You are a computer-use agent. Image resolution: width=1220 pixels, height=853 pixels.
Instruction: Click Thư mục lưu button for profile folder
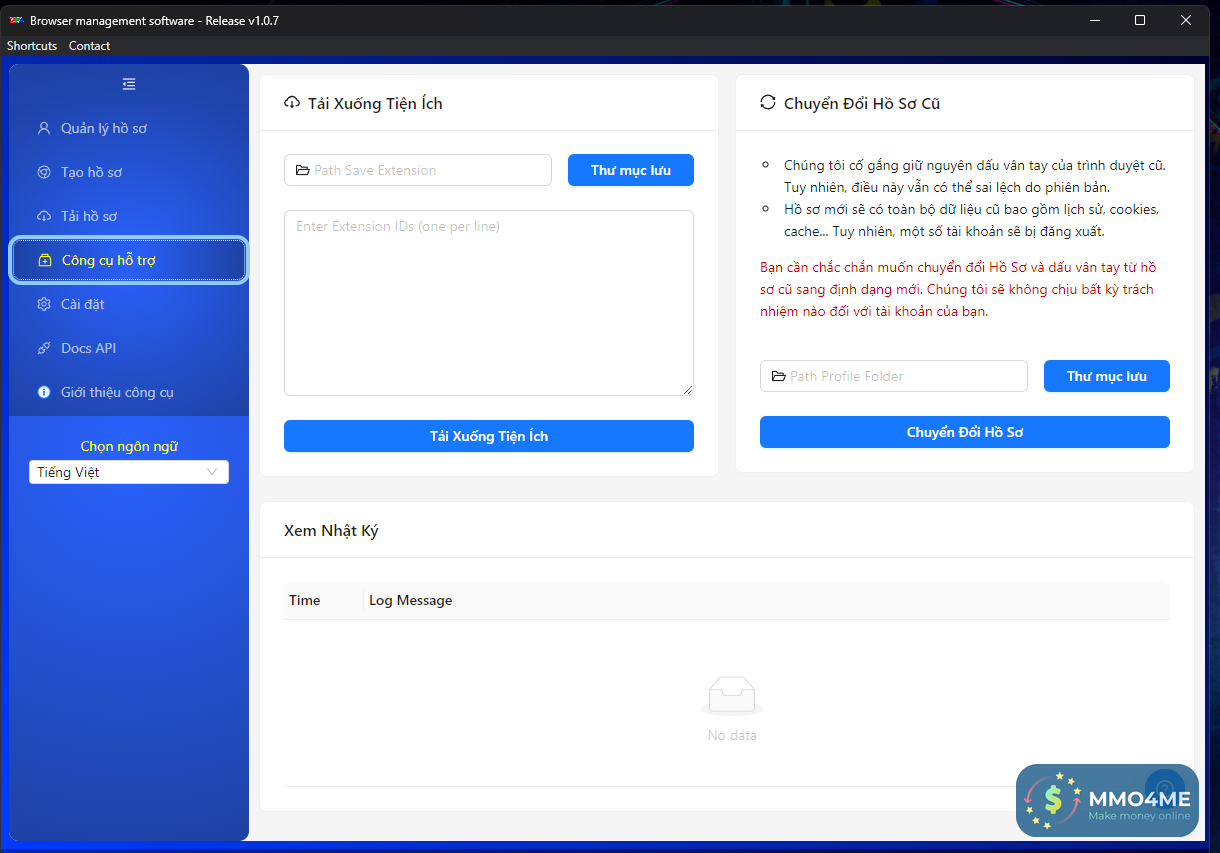[x=1107, y=376]
